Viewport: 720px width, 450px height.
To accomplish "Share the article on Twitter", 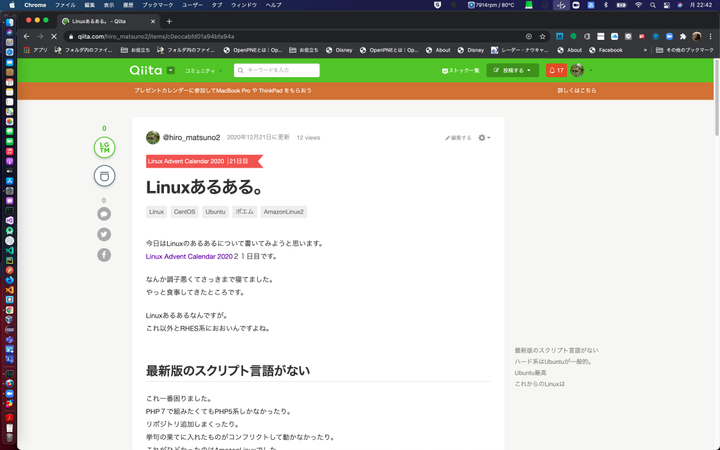I will (104, 234).
